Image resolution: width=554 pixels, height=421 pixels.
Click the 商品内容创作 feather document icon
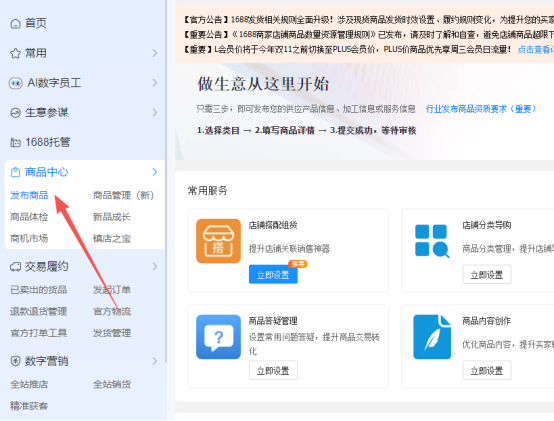pyautogui.click(x=432, y=337)
